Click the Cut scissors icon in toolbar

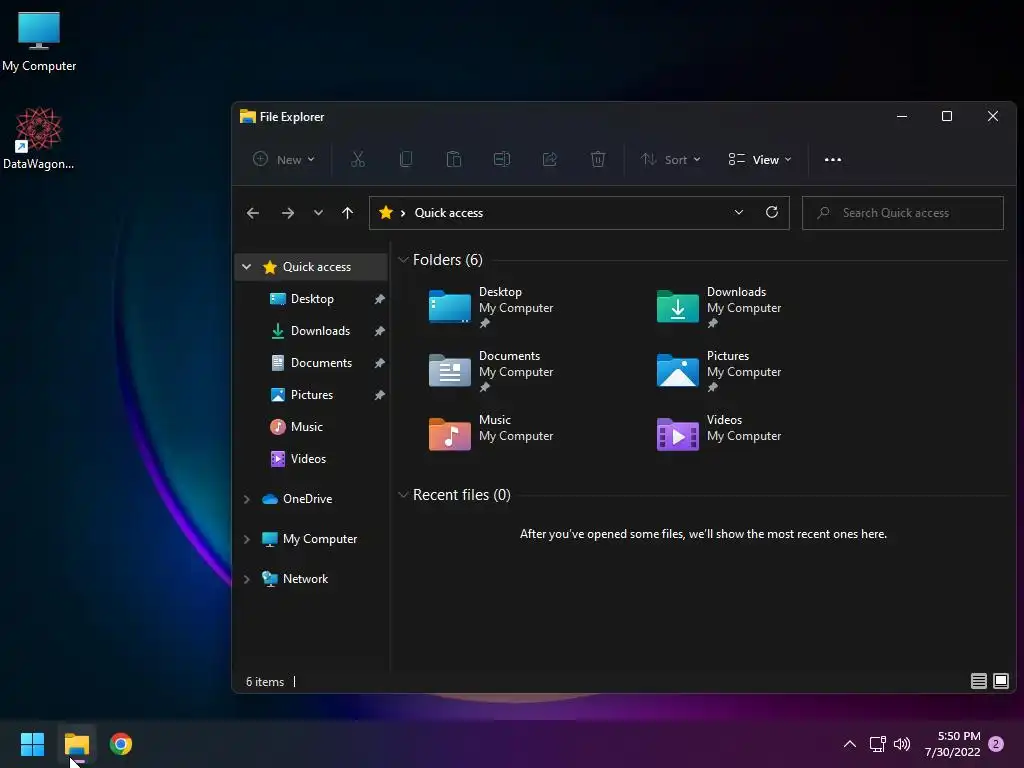[358, 159]
